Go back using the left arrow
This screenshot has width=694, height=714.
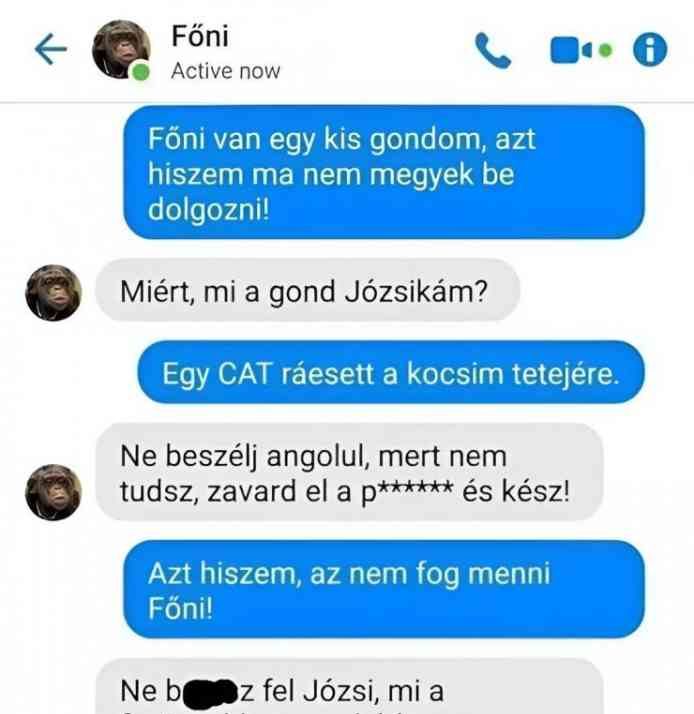[51, 49]
